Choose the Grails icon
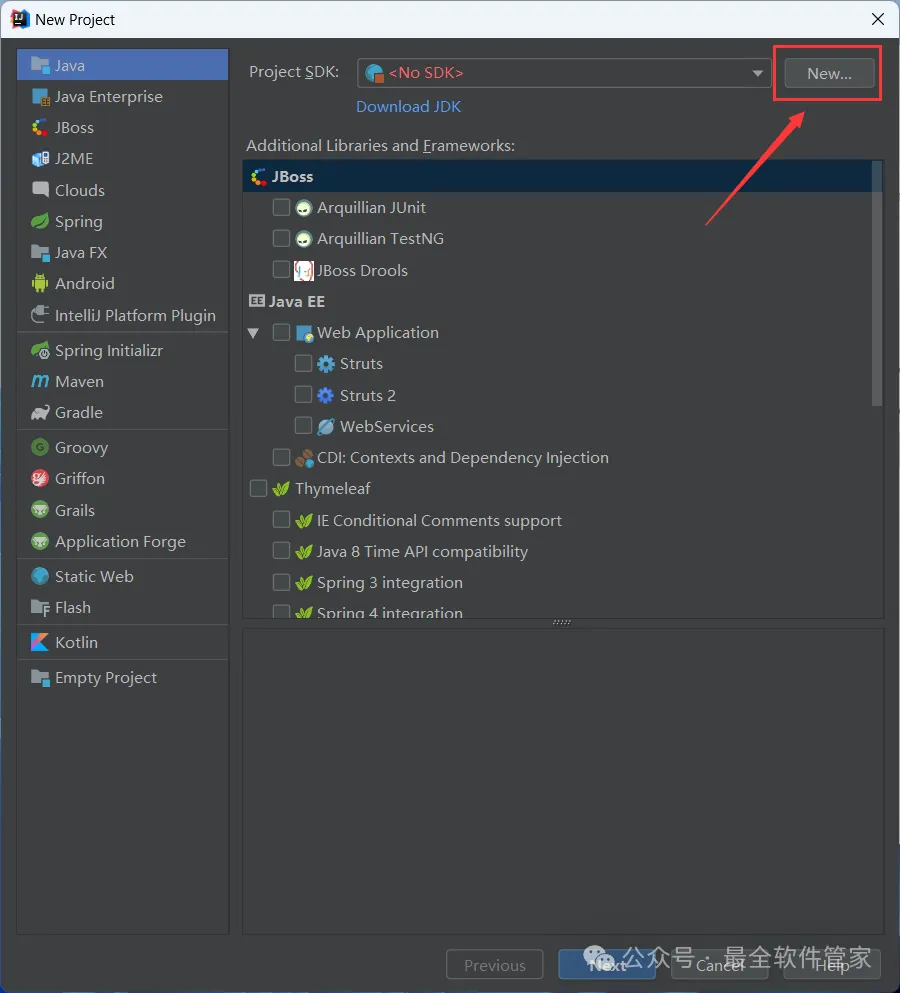 [40, 510]
